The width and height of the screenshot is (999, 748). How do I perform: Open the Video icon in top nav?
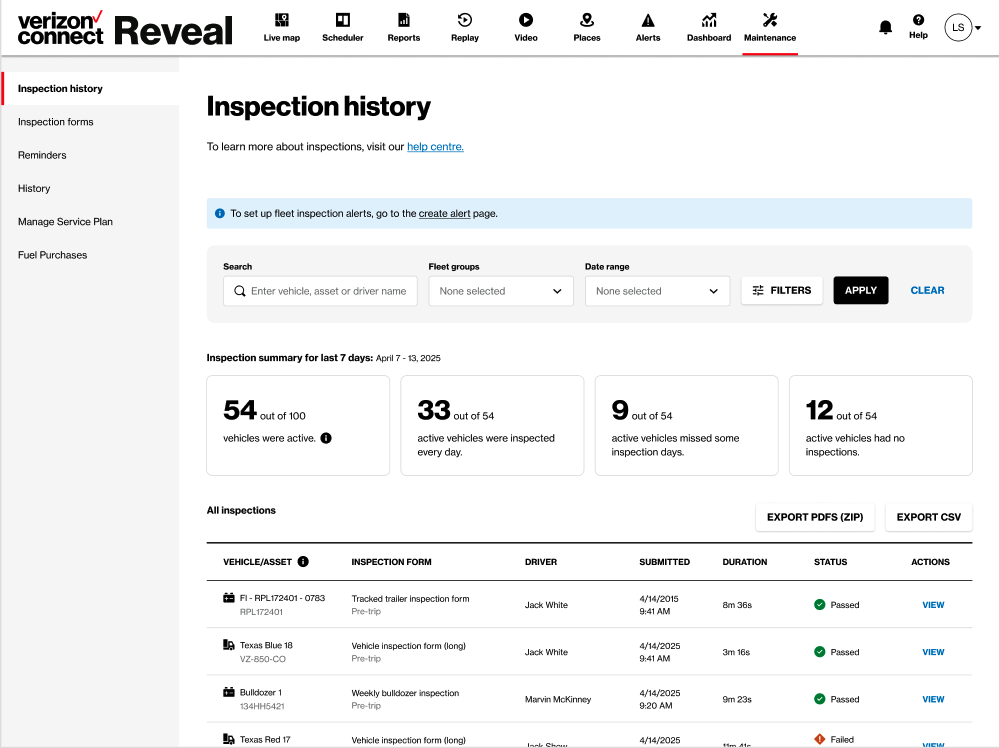pos(526,20)
